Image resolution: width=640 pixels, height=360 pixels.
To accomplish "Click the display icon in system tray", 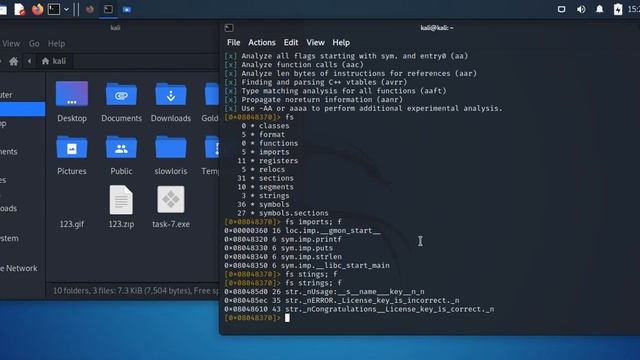I will [x=562, y=9].
